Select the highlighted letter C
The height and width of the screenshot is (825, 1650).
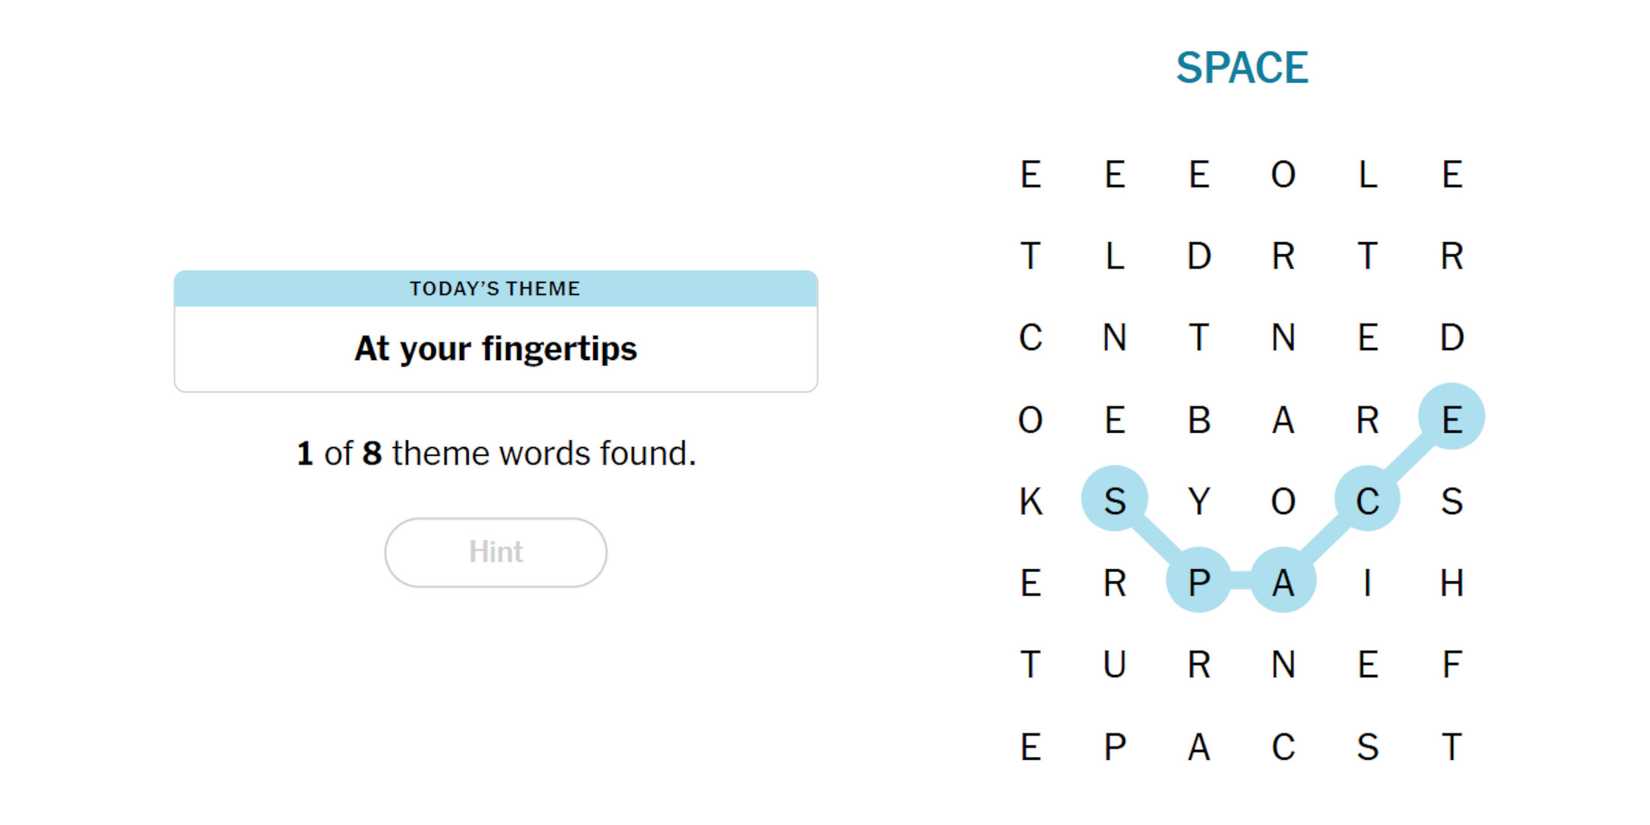[1367, 499]
